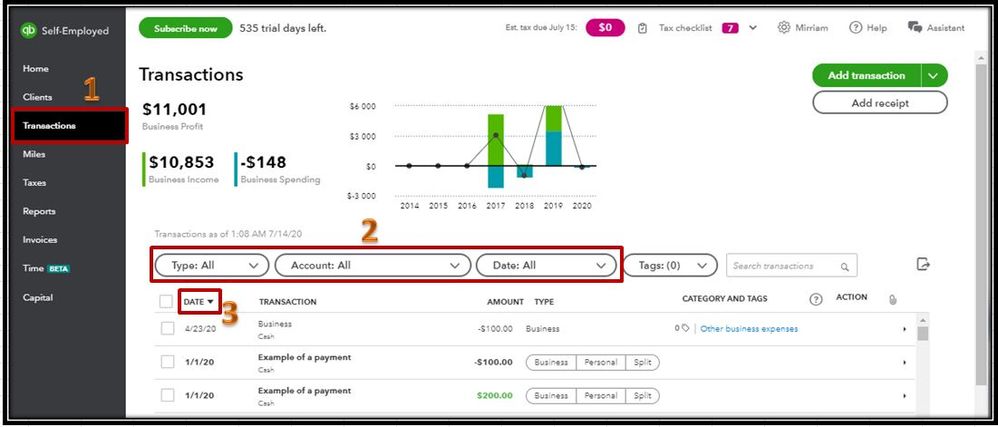Click the TRANSACTION column header
Screen dimensions: 998x427
(288, 302)
